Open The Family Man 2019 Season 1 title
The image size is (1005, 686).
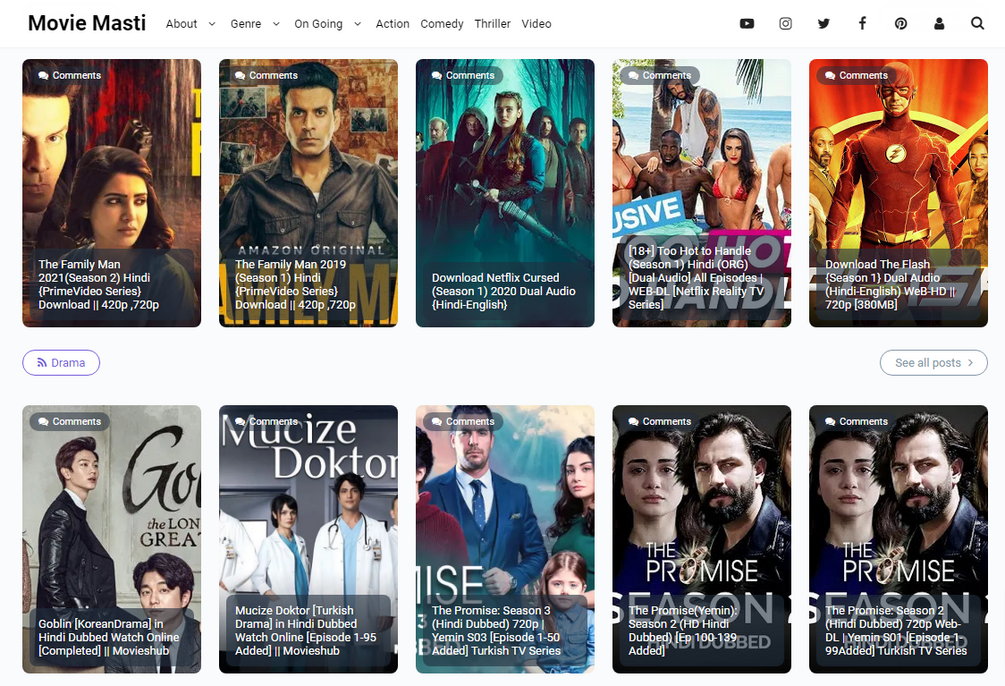pos(295,285)
